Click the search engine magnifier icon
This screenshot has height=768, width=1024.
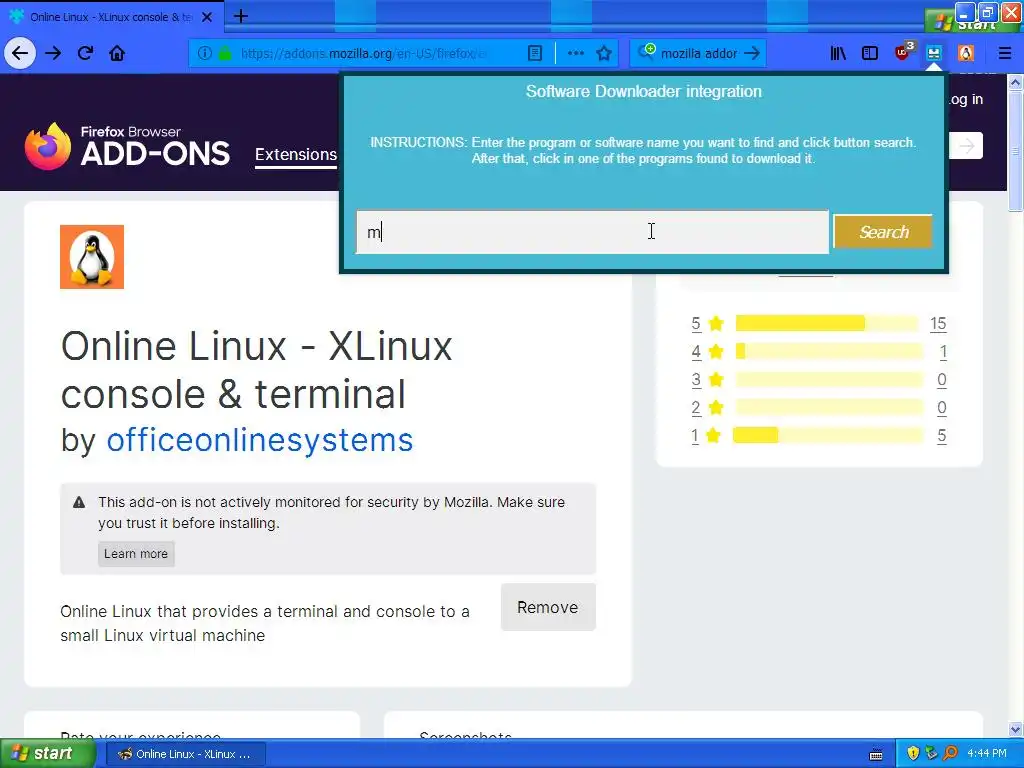(646, 52)
